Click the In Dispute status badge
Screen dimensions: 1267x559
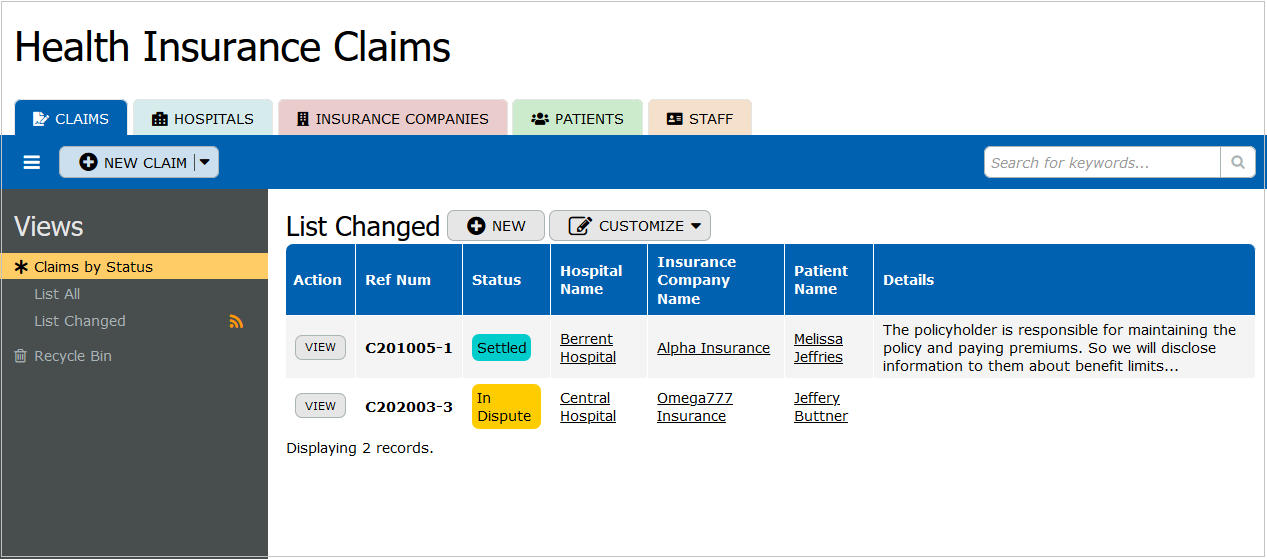click(505, 407)
